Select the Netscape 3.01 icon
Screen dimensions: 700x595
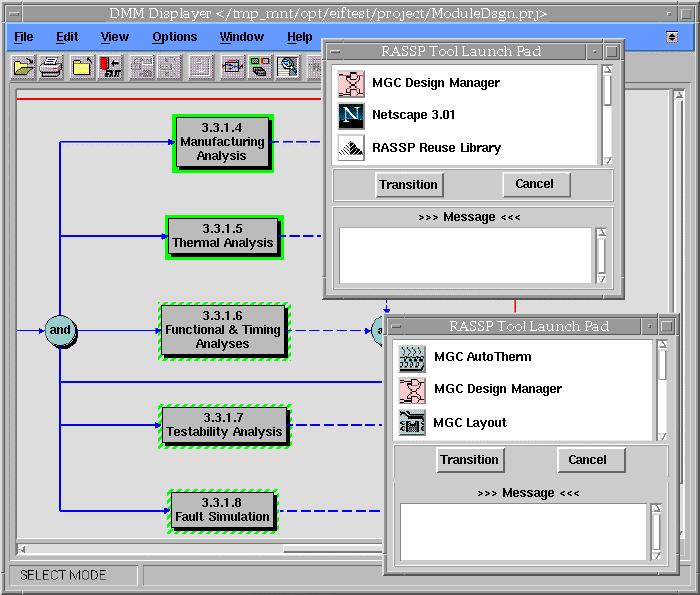[351, 115]
